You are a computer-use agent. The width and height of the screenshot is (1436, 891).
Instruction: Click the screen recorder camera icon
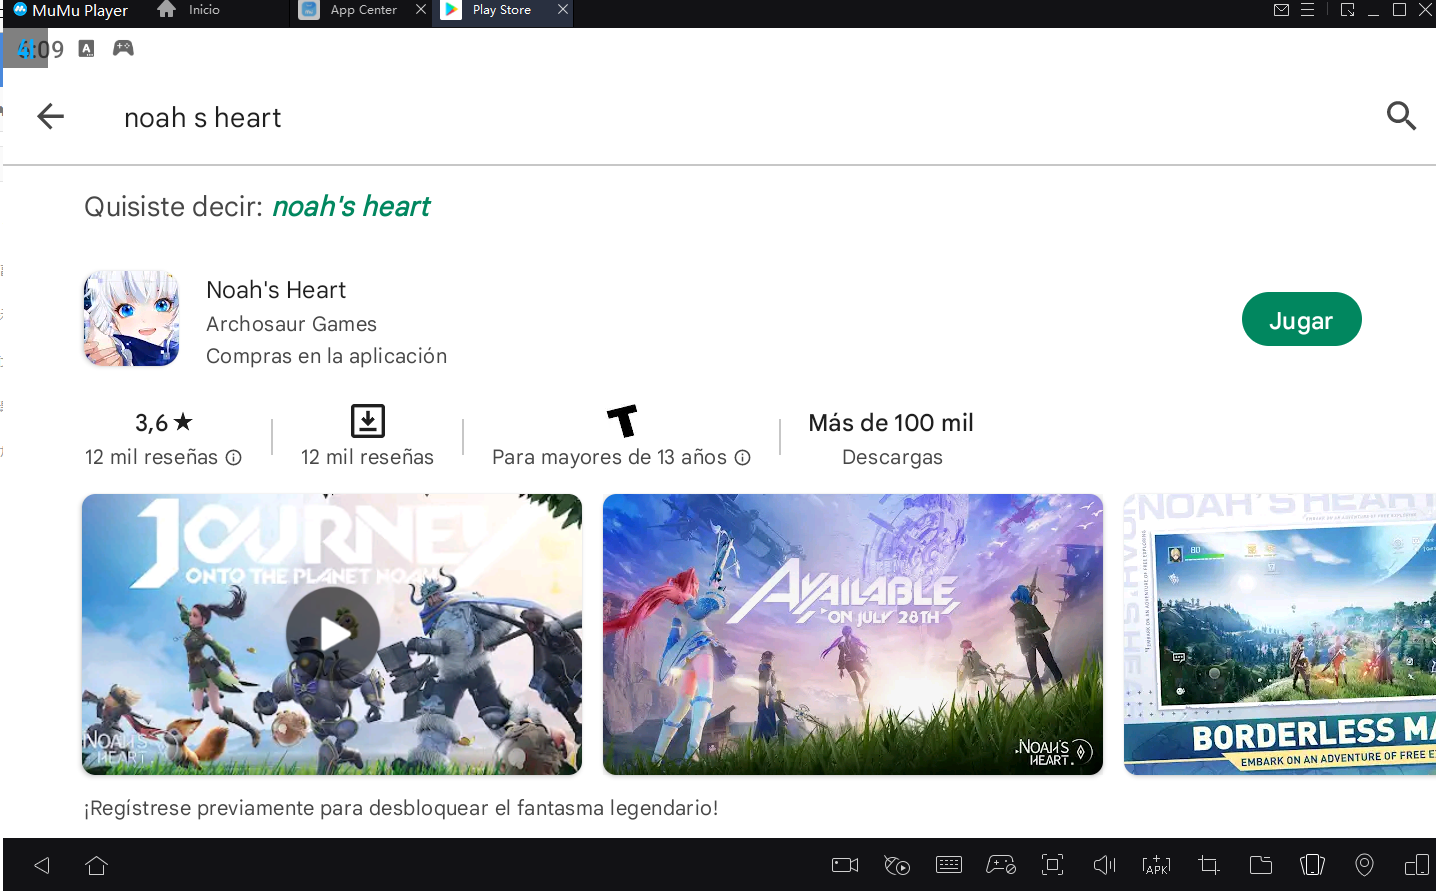pos(845,865)
